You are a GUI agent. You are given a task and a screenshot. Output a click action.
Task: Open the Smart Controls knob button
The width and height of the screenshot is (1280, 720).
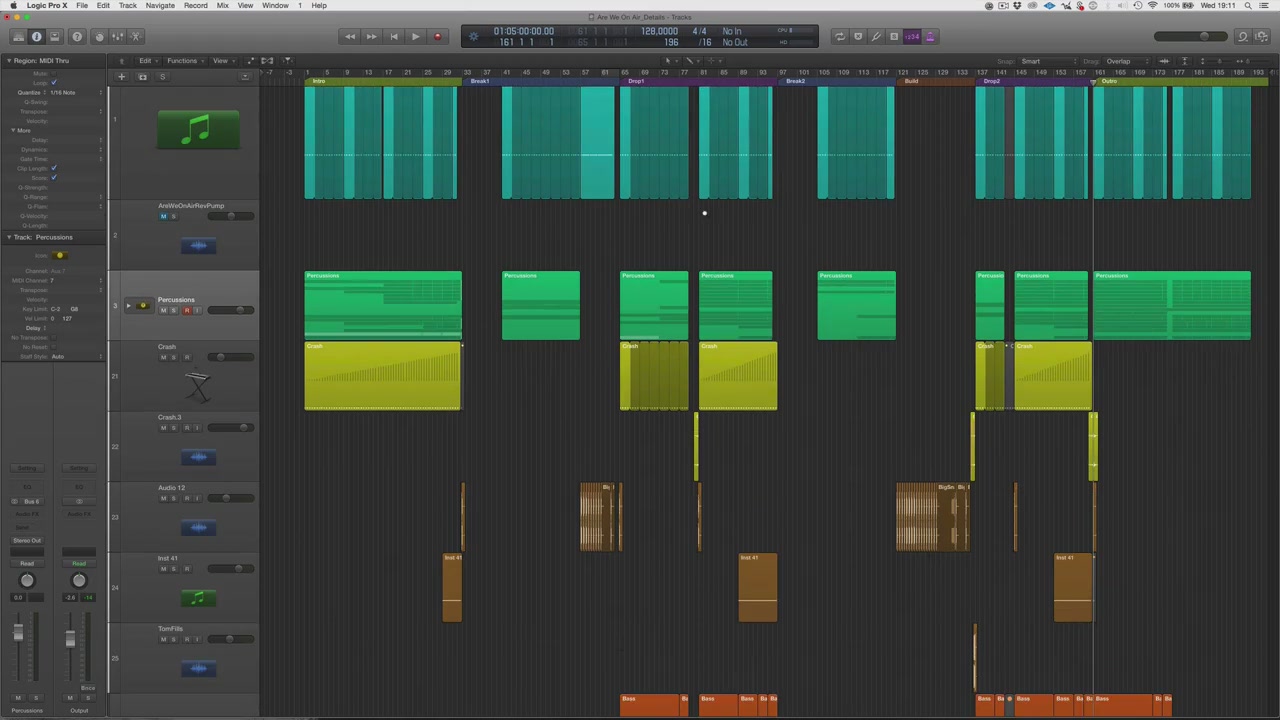(x=98, y=37)
